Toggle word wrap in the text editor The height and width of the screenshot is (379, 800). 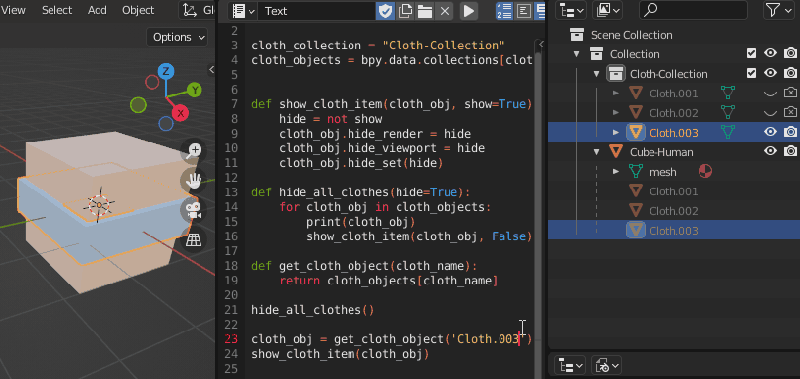523,11
